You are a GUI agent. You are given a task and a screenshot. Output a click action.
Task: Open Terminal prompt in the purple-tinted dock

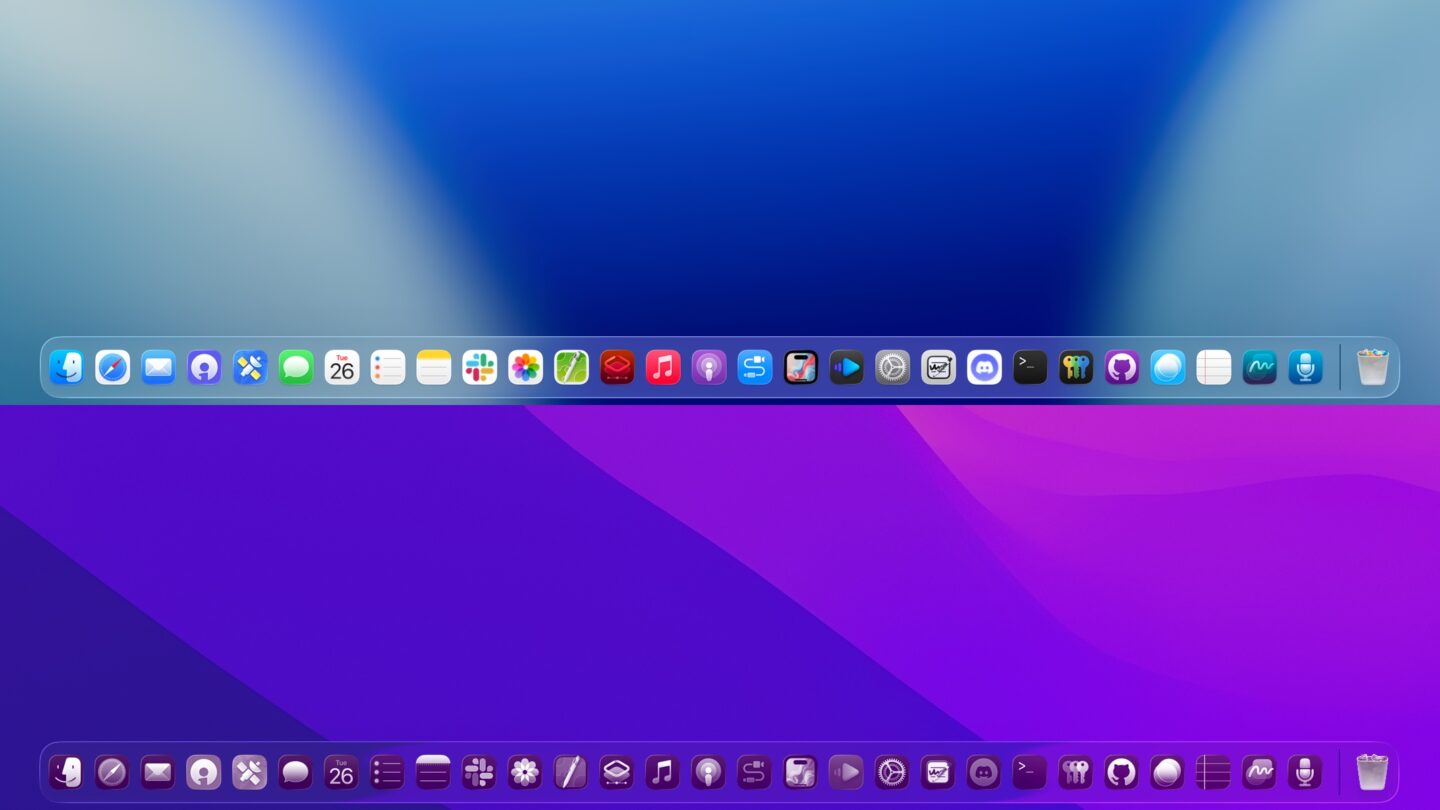(x=1029, y=772)
